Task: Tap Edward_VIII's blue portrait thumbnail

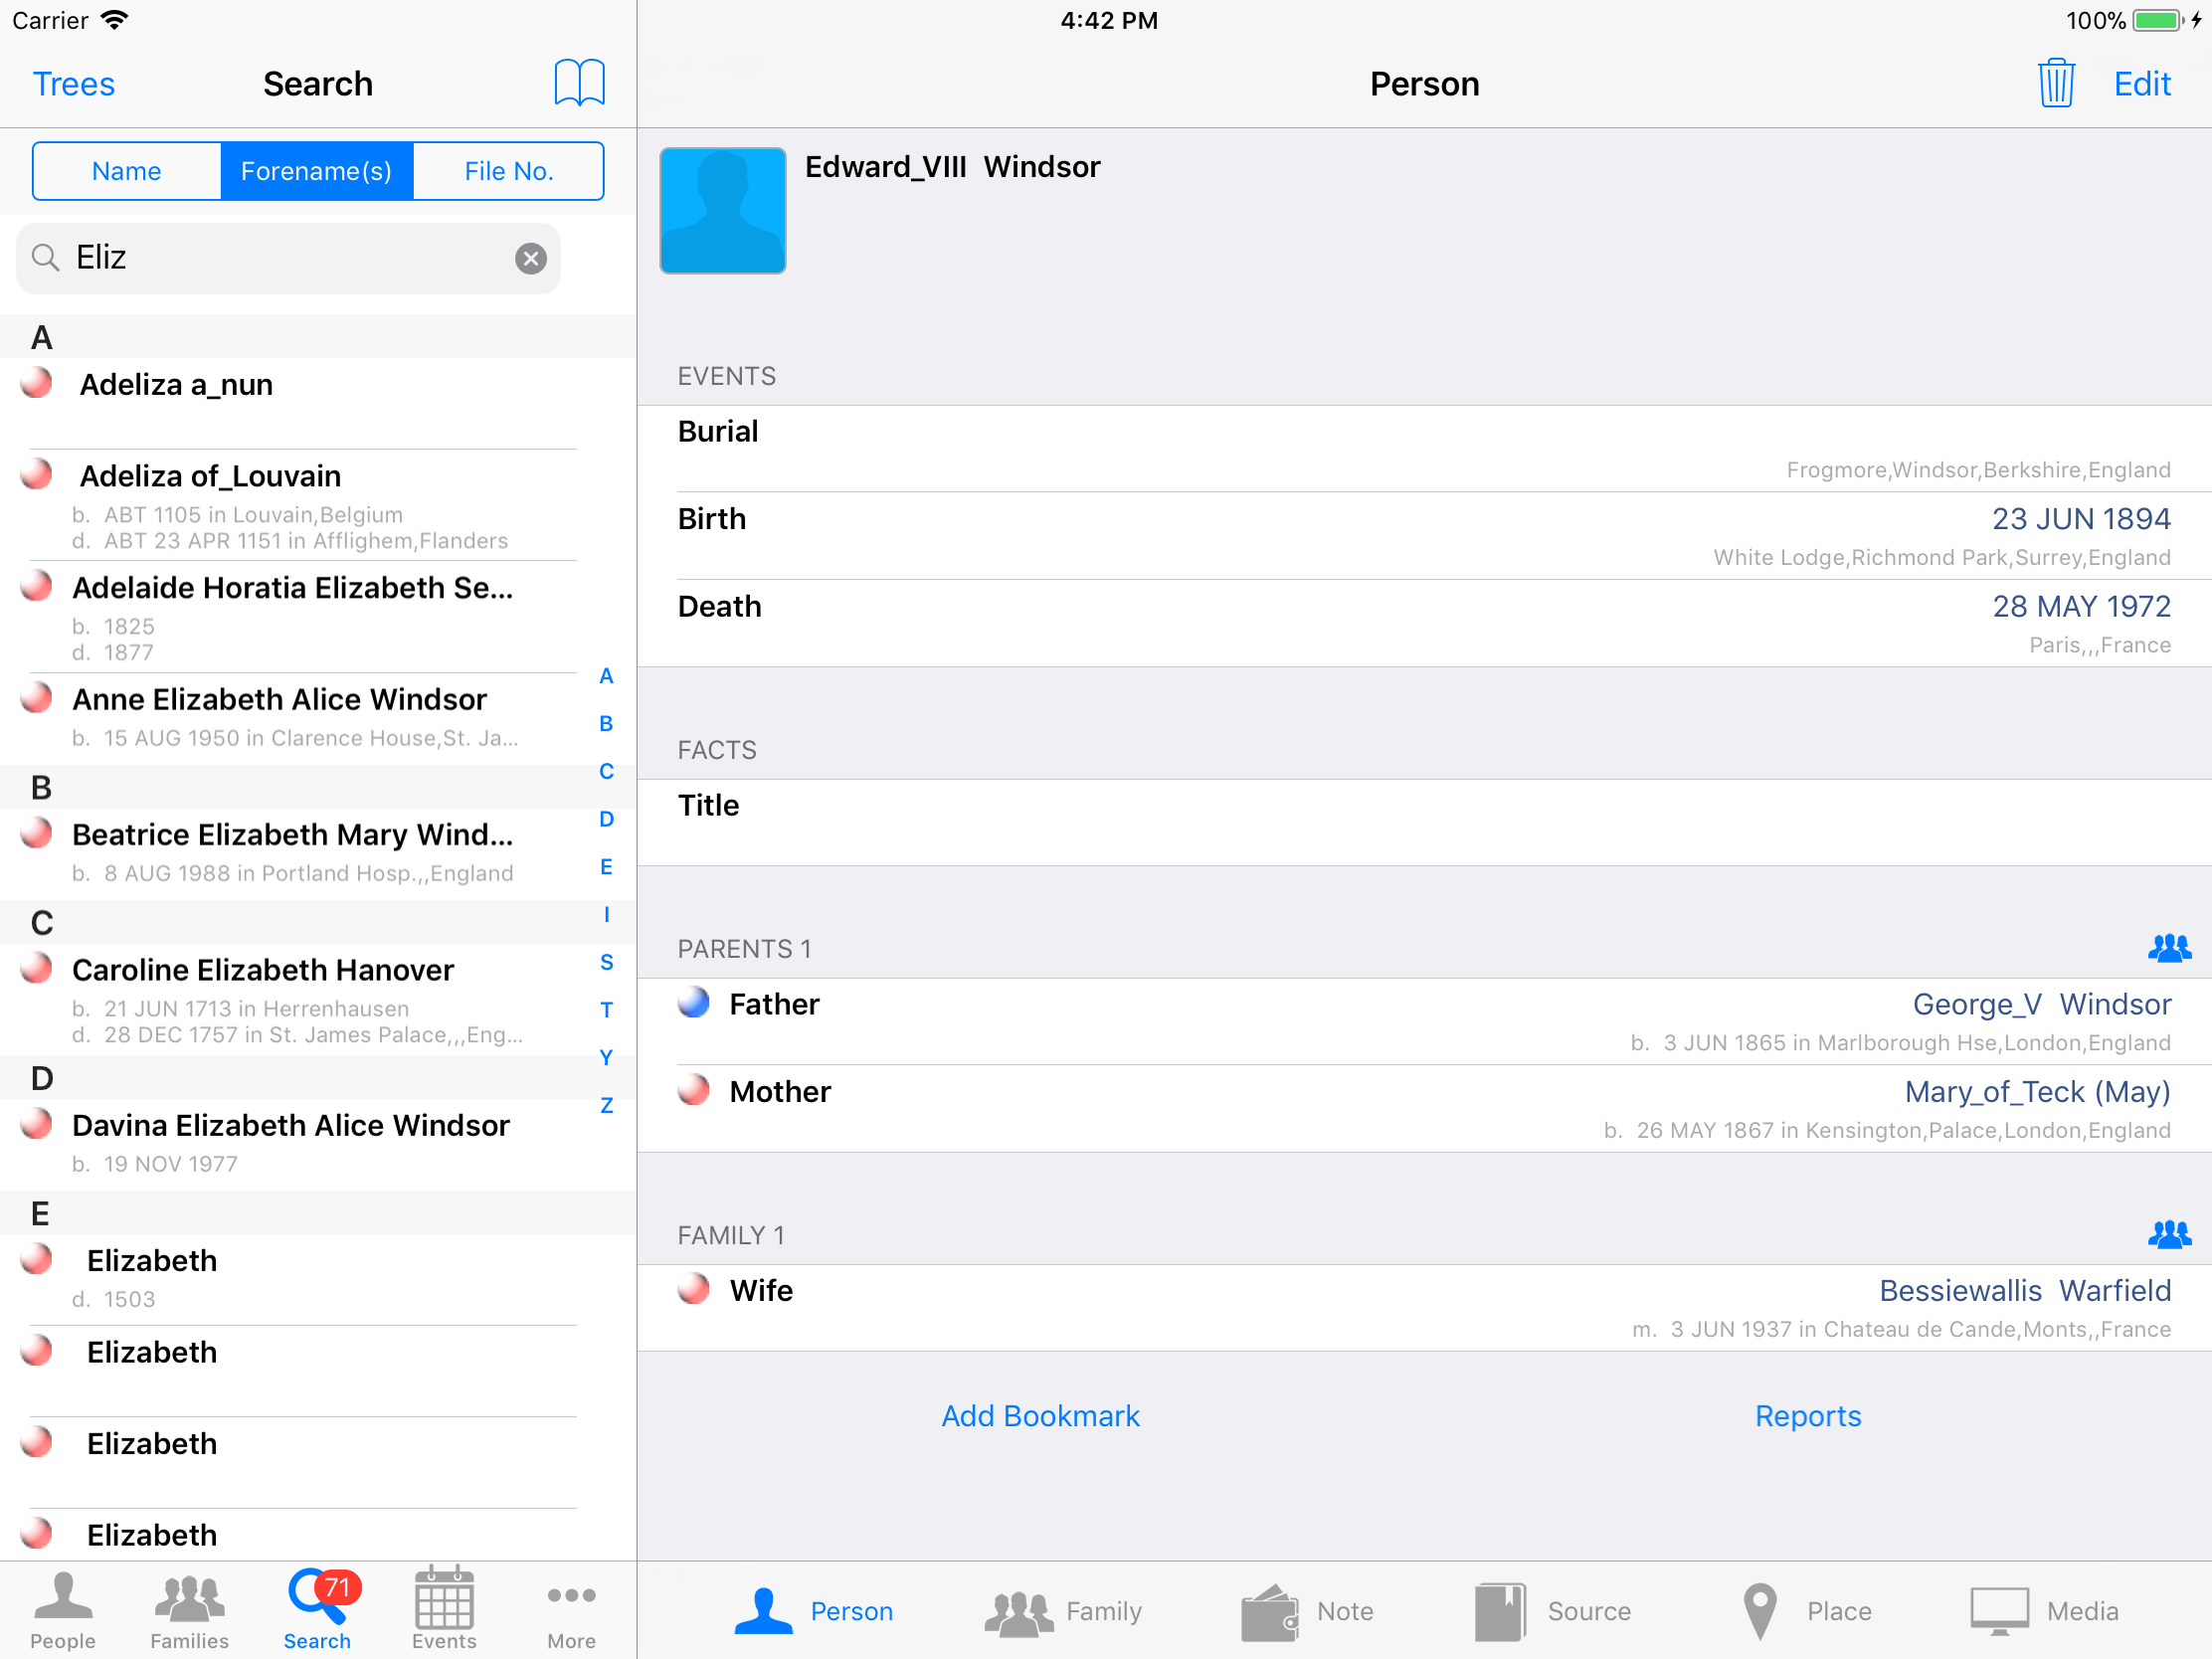Action: tap(722, 211)
